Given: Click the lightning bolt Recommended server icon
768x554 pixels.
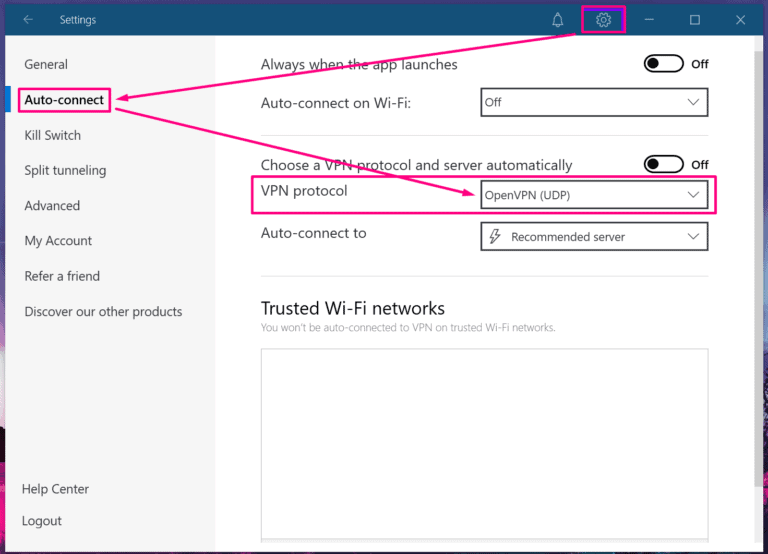Looking at the screenshot, I should click(493, 237).
